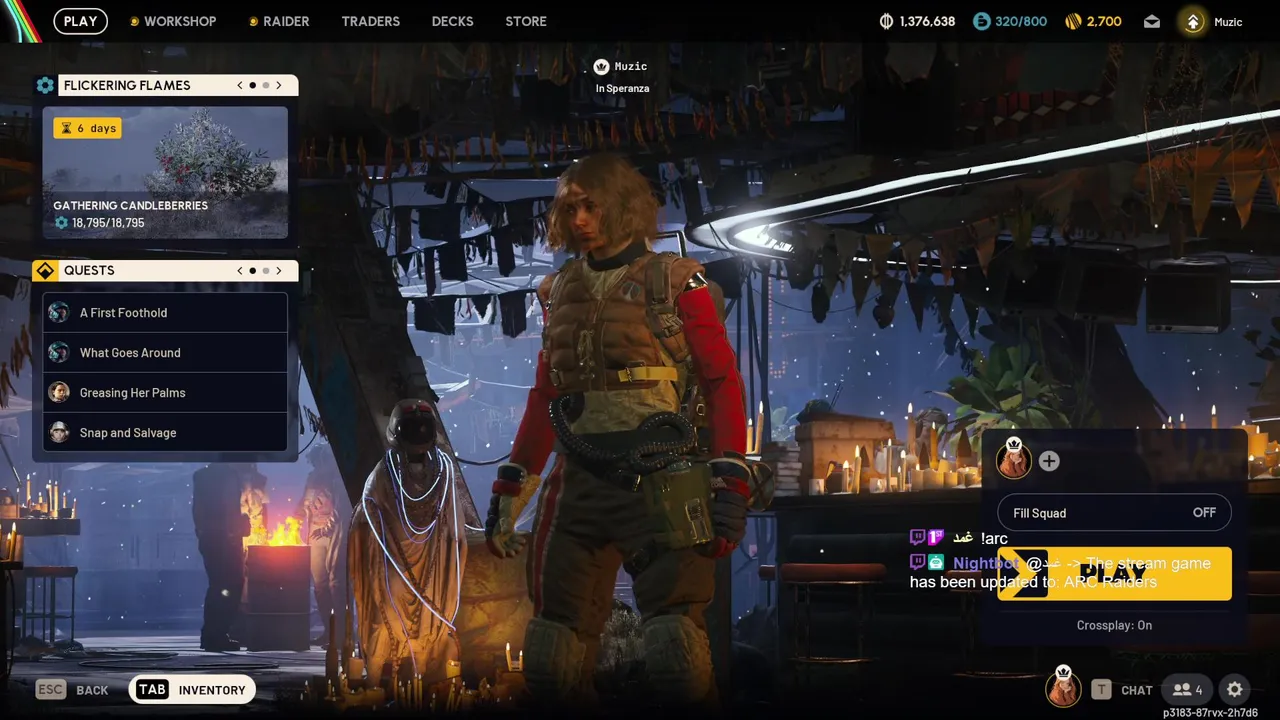Click the icon above Muzic player name
This screenshot has height=720, width=1280.
pyautogui.click(x=601, y=66)
